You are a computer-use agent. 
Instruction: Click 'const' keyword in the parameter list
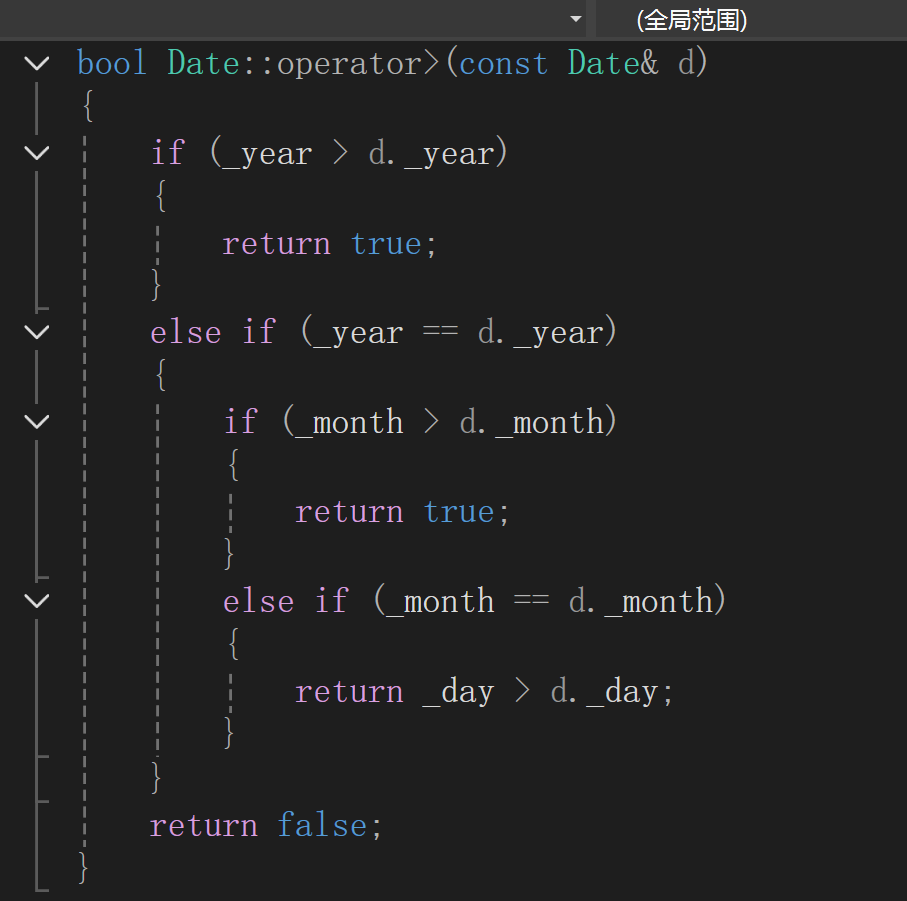click(x=503, y=64)
